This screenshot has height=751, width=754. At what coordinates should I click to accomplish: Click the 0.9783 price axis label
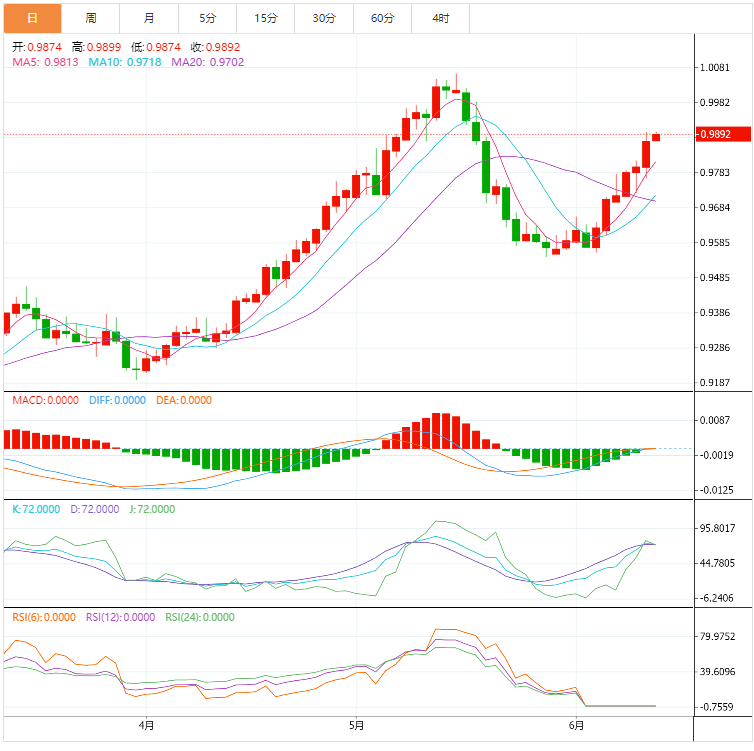click(715, 173)
